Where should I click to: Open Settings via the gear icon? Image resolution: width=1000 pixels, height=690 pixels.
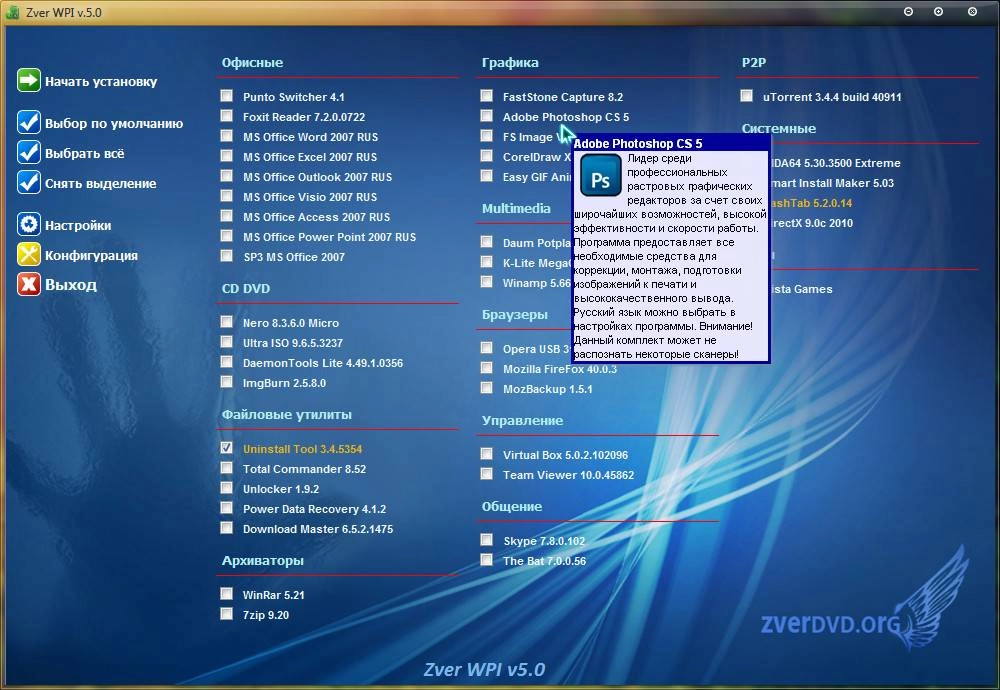(x=29, y=224)
